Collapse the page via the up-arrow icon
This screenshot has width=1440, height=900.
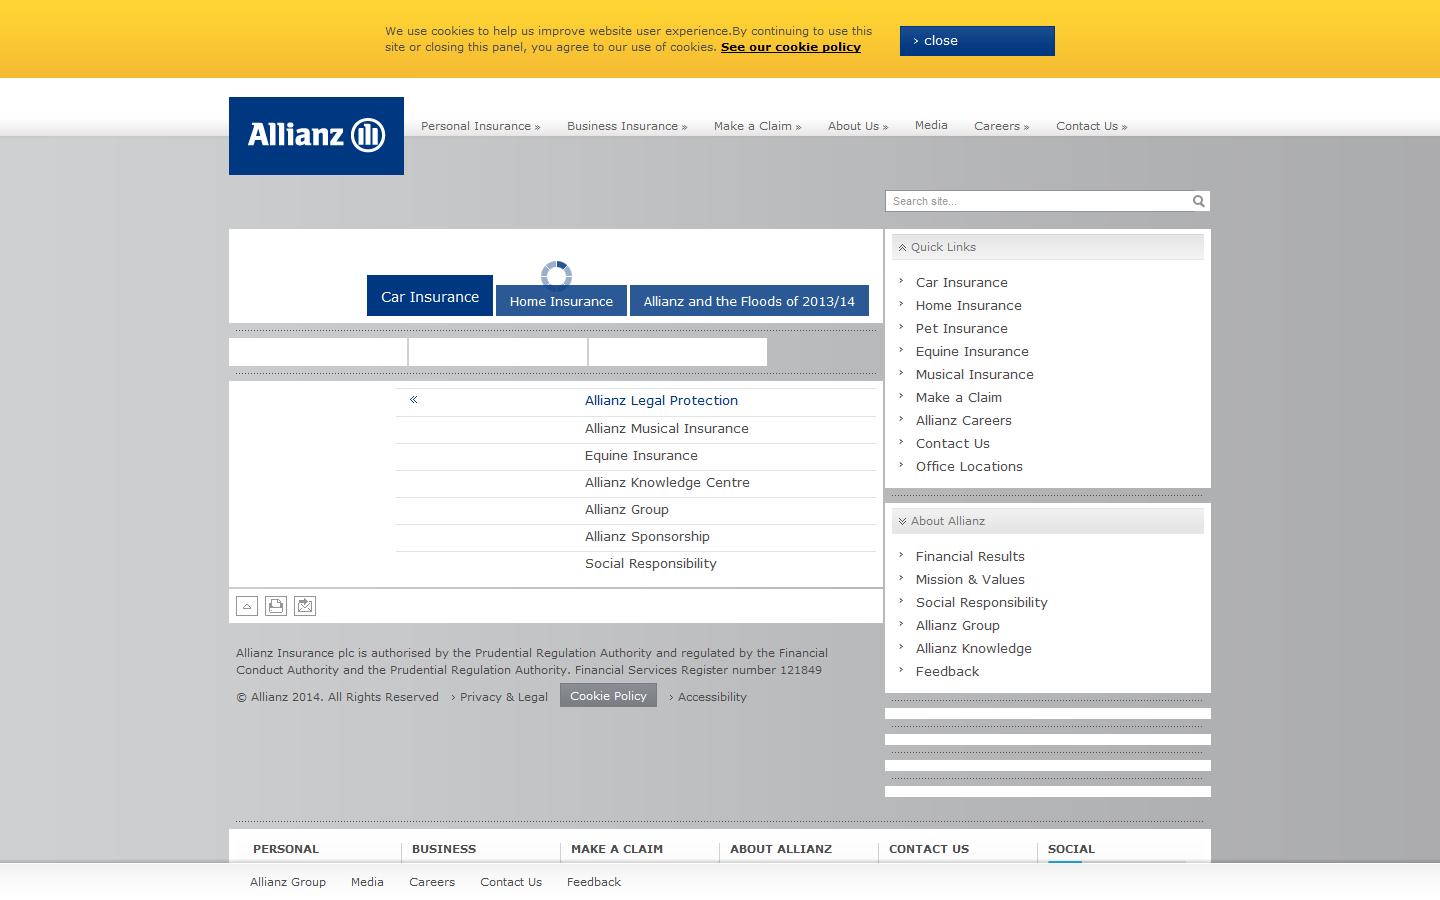pos(246,605)
